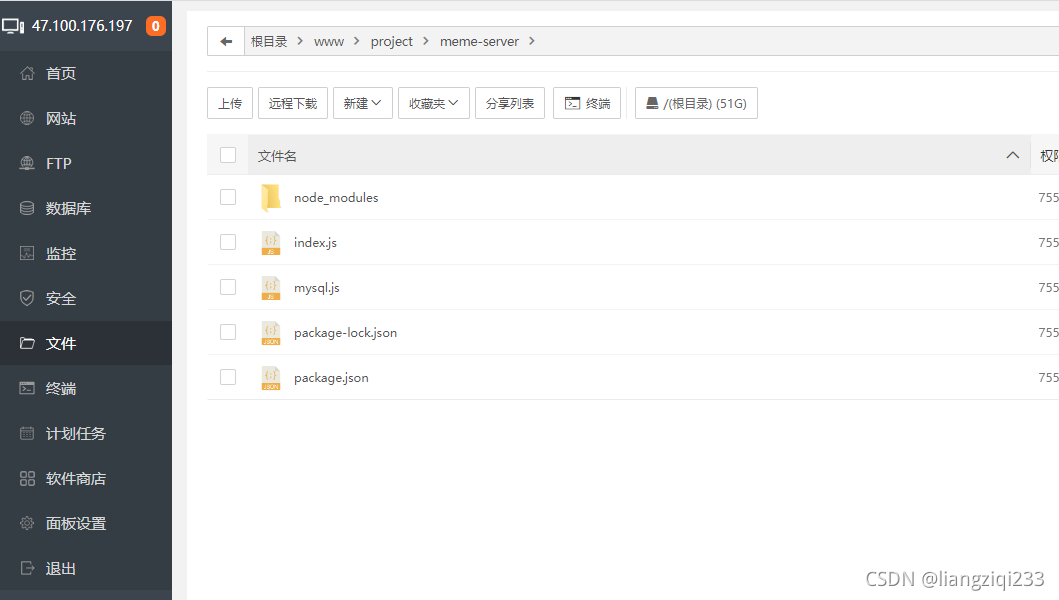Click the mysql.js file name
The height and width of the screenshot is (600, 1059).
pyautogui.click(x=317, y=288)
